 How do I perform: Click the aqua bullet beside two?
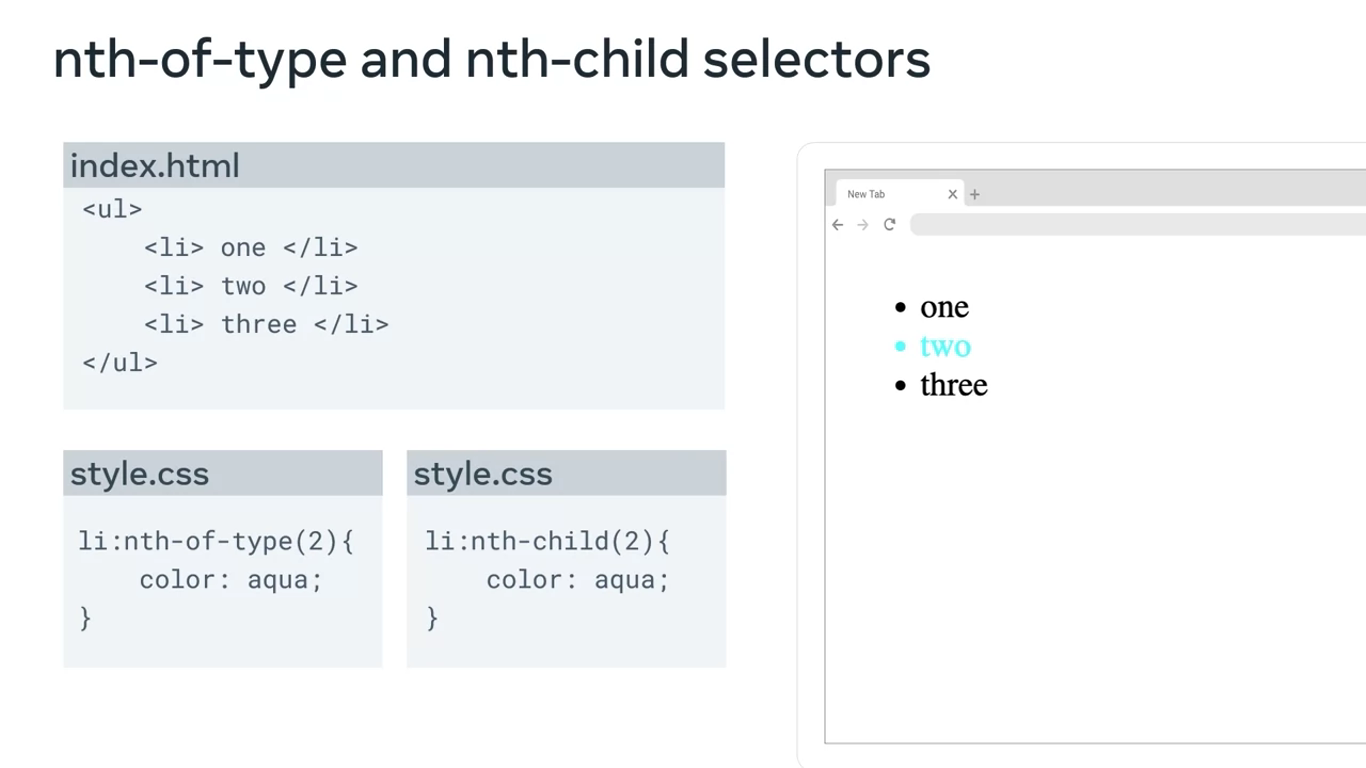click(x=900, y=346)
